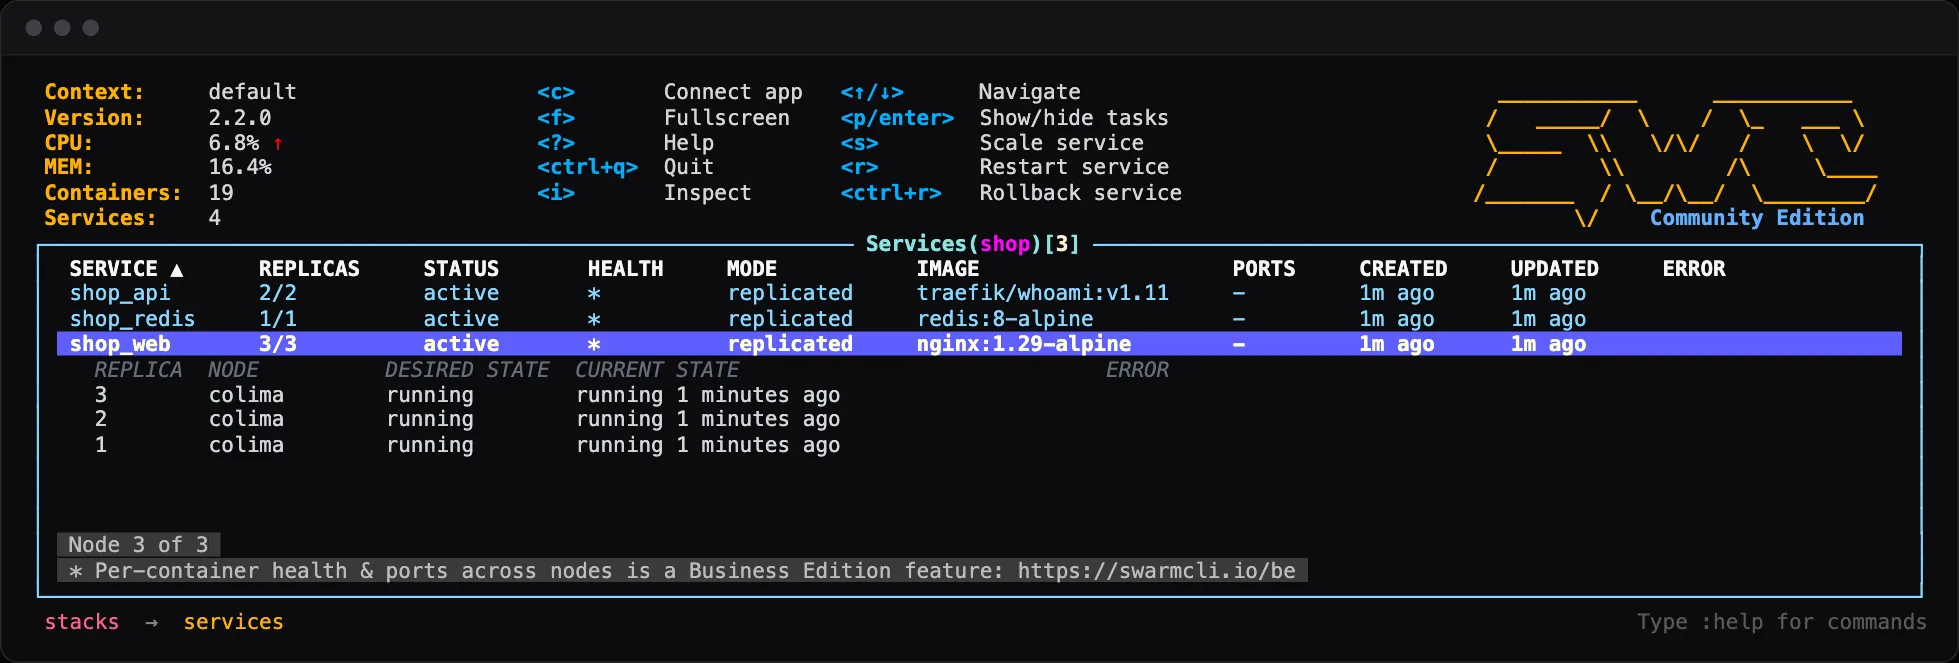
Task: Click the Services count 4
Action: 215,218
